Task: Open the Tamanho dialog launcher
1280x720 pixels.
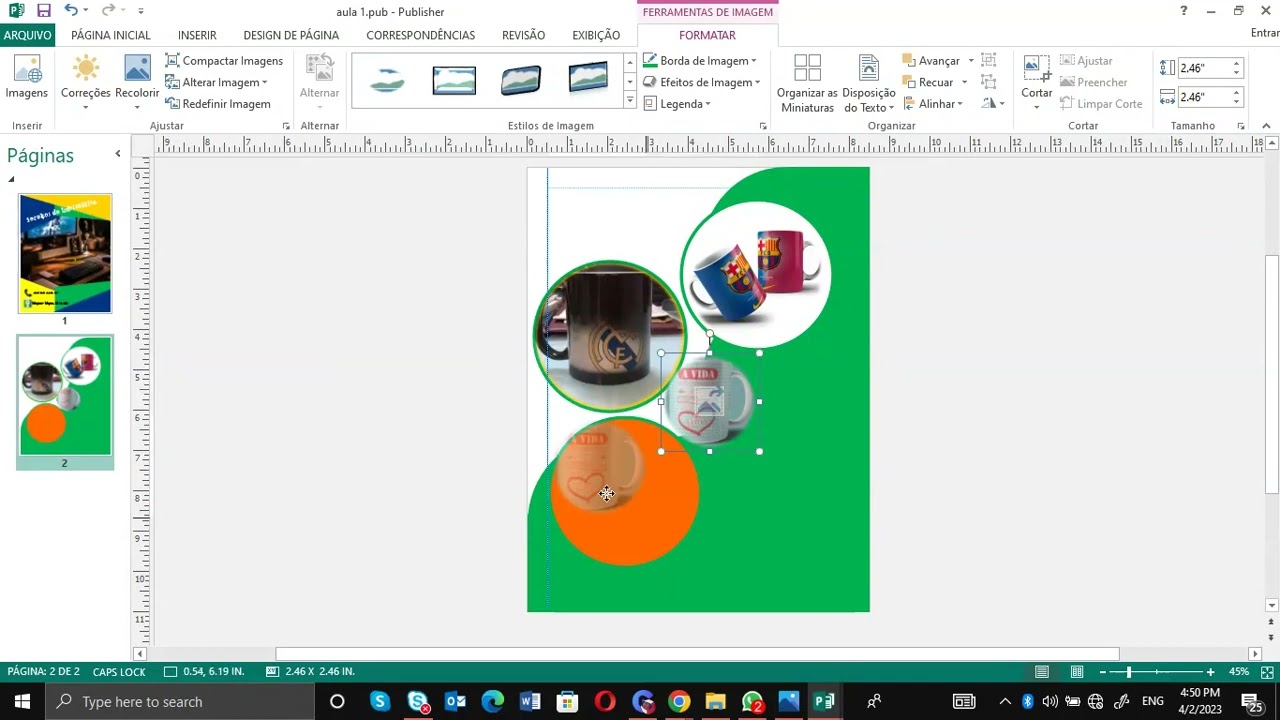Action: click(x=1241, y=126)
